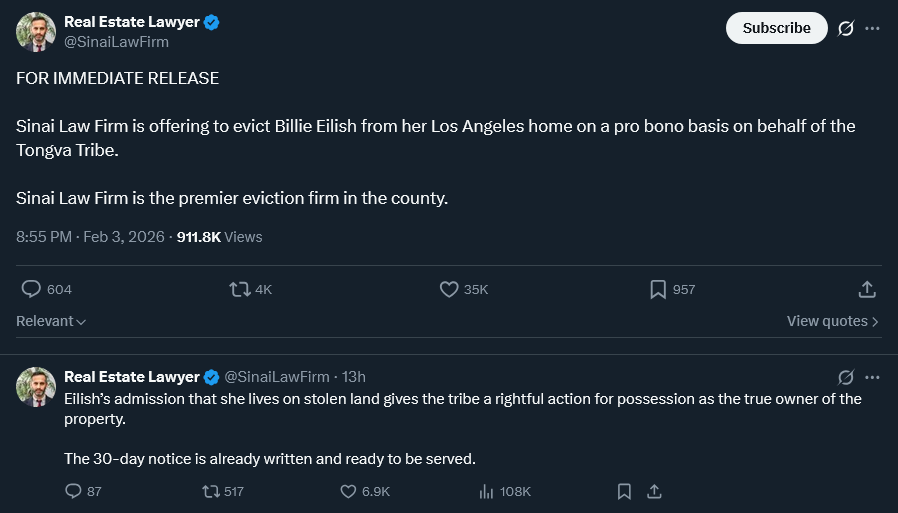
Task: Repost the main Sinai Law Firm post
Action: 240,289
